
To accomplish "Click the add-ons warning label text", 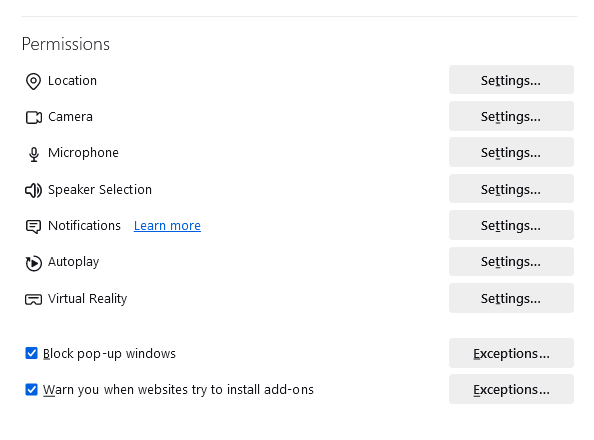I will [178, 390].
